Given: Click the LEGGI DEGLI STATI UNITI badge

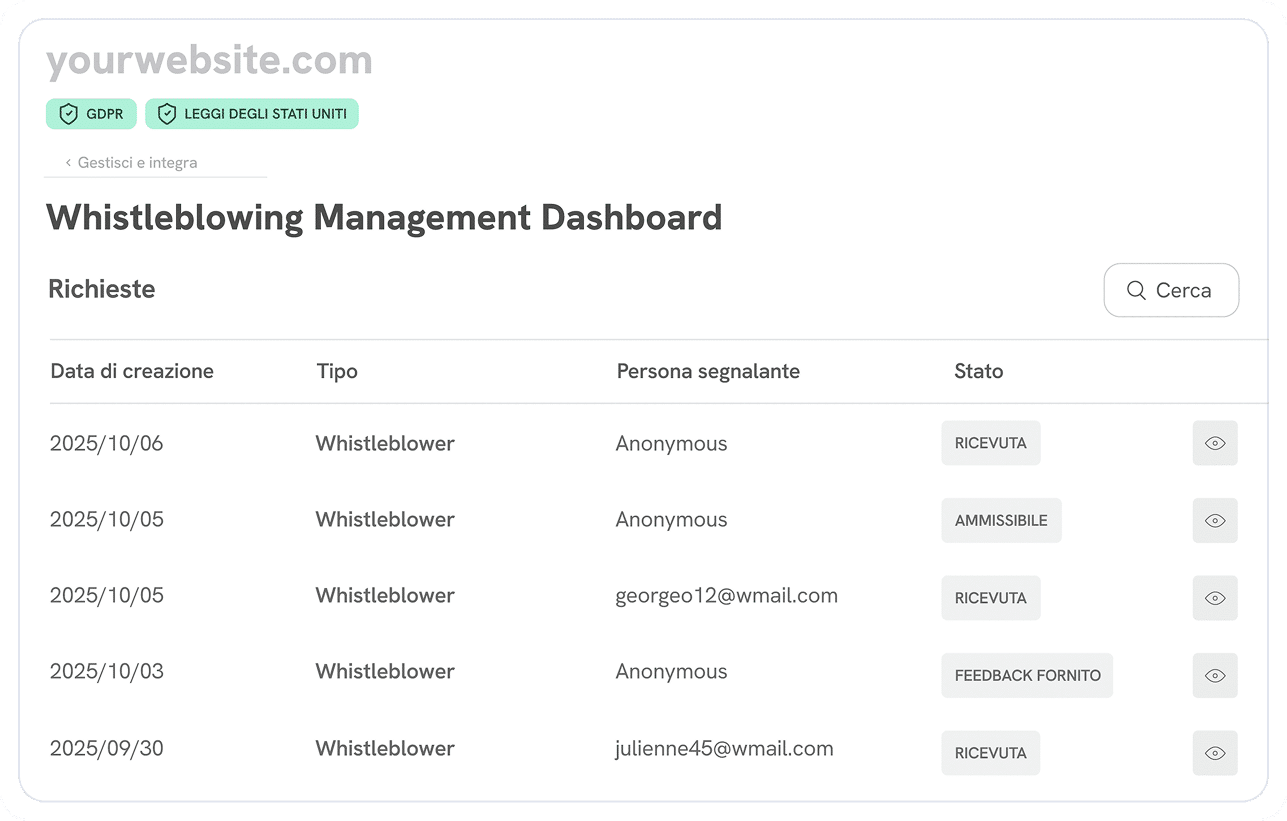Looking at the screenshot, I should 252,114.
